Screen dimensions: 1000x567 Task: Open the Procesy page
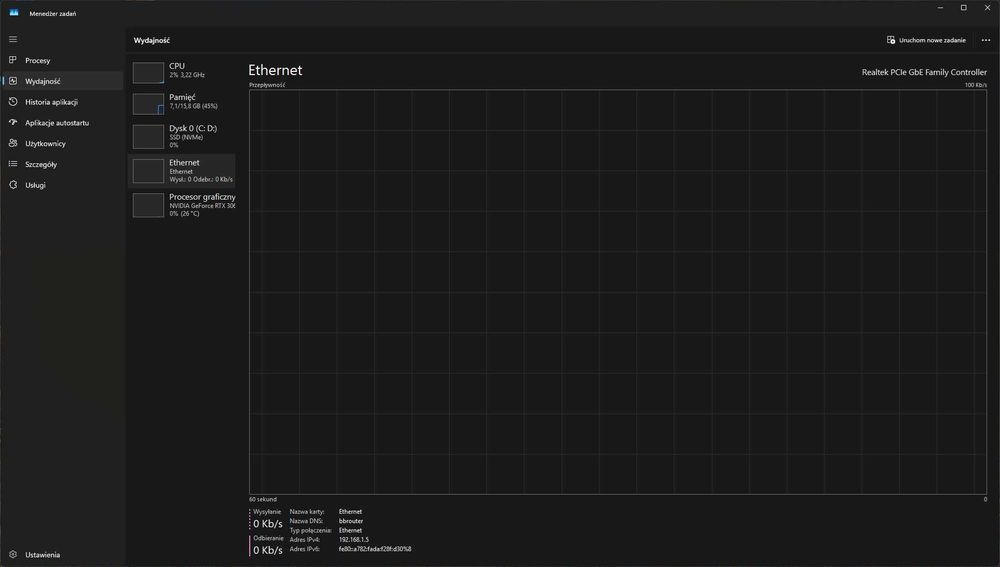(38, 61)
